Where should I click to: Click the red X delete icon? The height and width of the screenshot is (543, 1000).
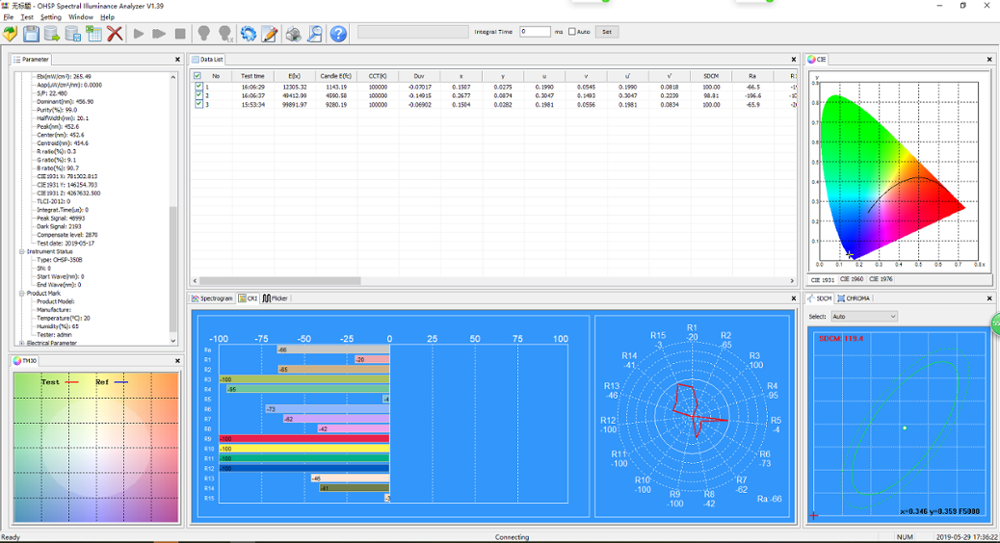pos(115,34)
